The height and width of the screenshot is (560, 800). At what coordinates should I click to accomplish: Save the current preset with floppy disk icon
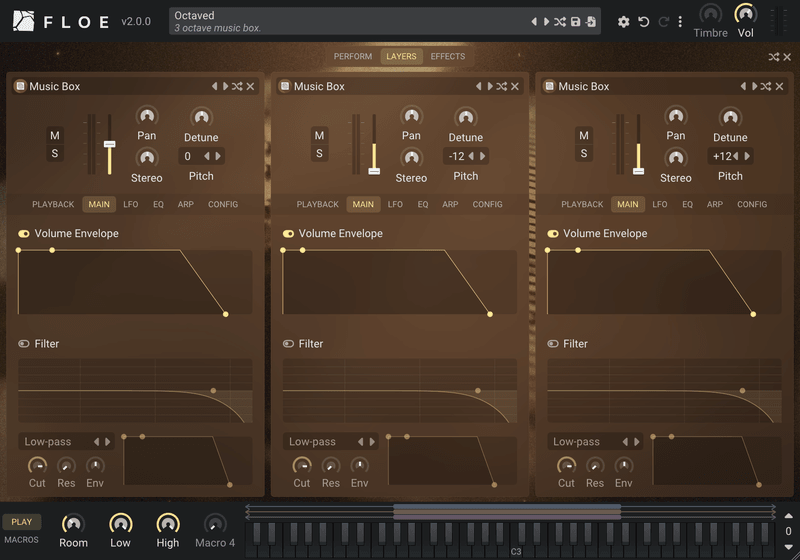pyautogui.click(x=576, y=21)
